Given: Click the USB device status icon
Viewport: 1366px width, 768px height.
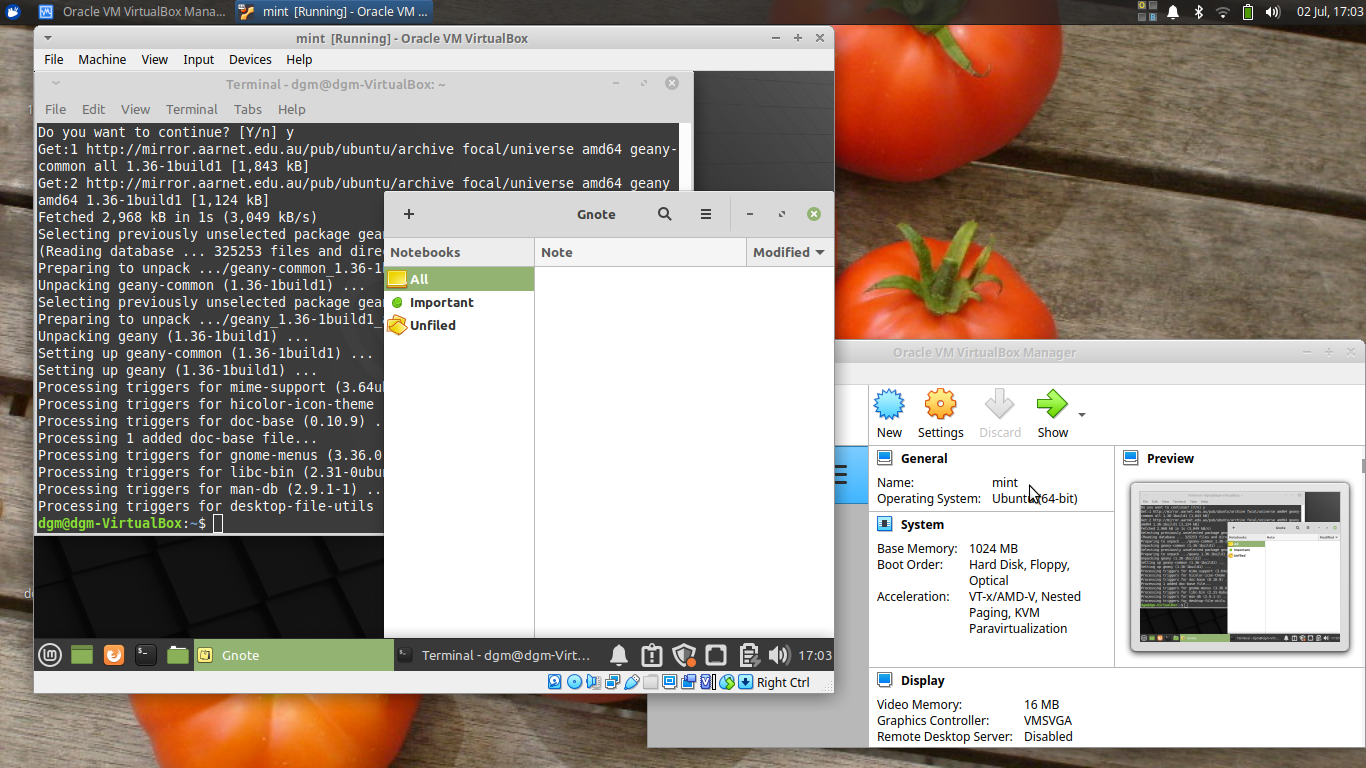Looking at the screenshot, I should 632,682.
